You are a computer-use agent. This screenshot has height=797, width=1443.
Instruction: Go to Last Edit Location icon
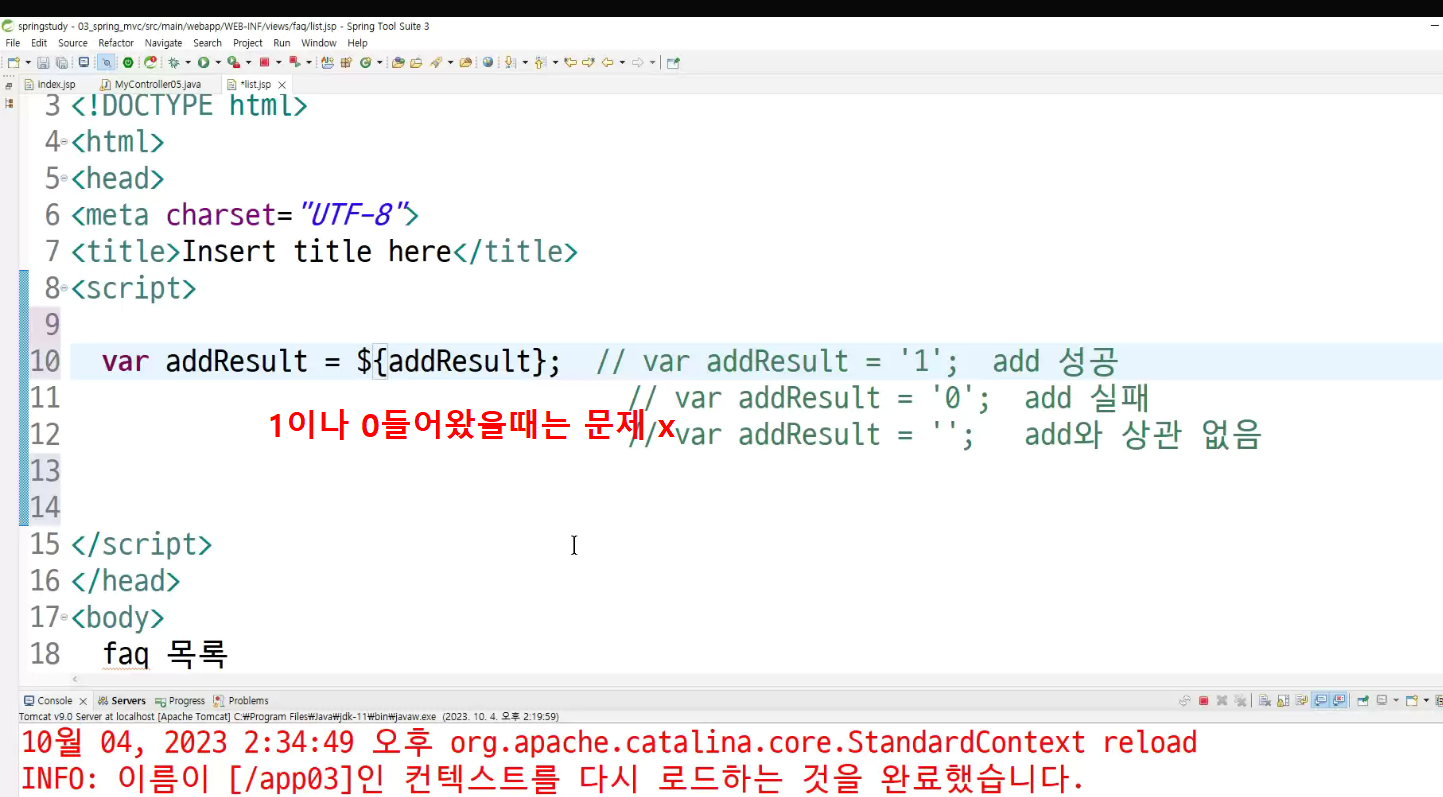(x=571, y=62)
